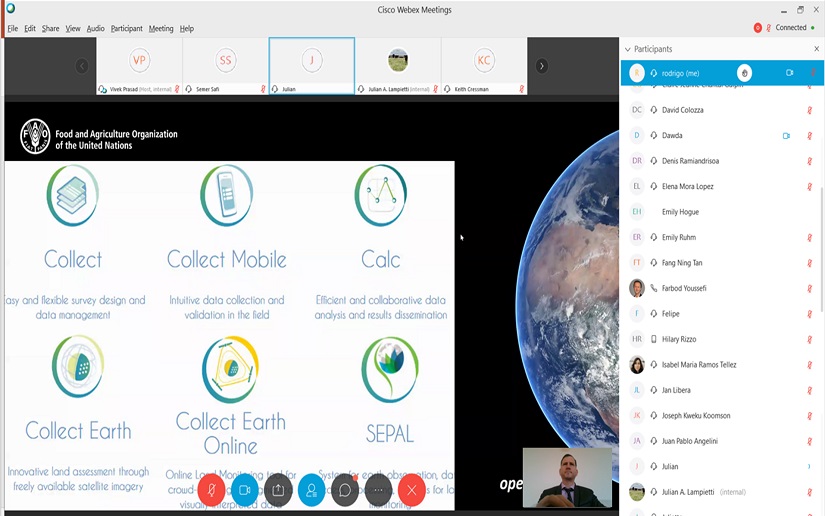Open the Participant menu
The image size is (825, 516).
[x=126, y=28]
